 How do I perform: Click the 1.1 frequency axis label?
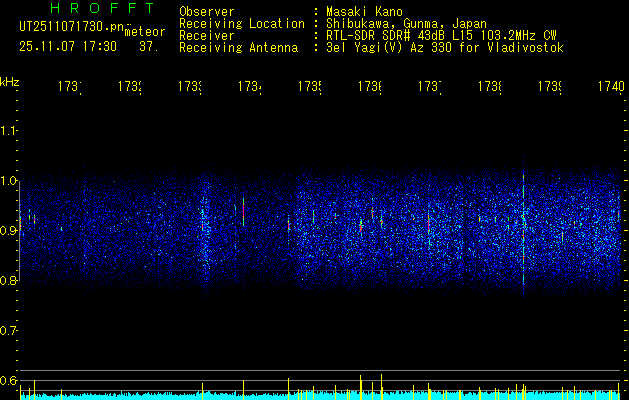(x=8, y=130)
